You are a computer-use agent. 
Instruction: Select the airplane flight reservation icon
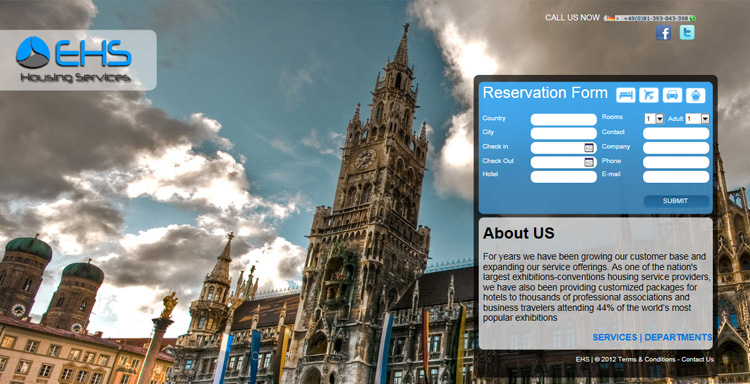[x=649, y=95]
